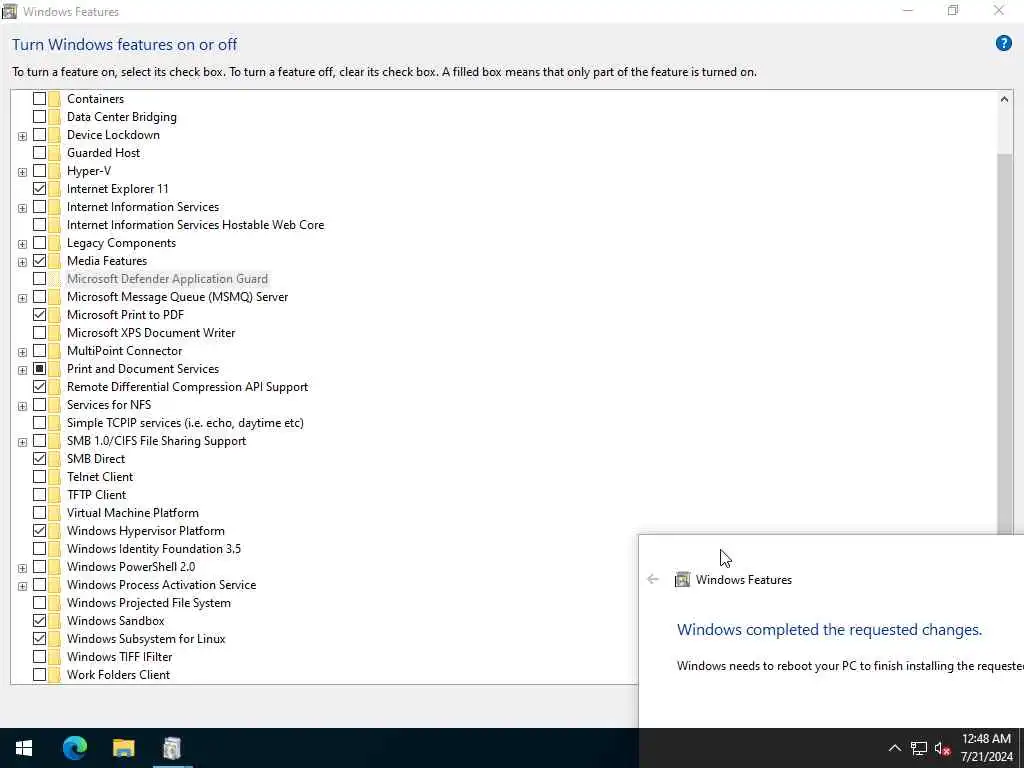Expand SMB 1.0/CIFS File Sharing Support

(x=22, y=442)
